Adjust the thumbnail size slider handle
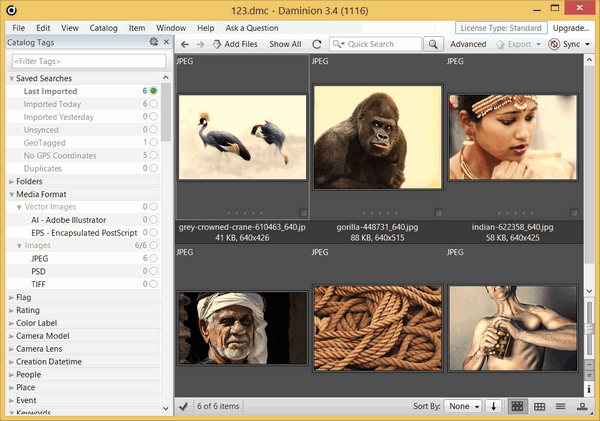Viewport: 600px width, 421px height. click(x=589, y=328)
